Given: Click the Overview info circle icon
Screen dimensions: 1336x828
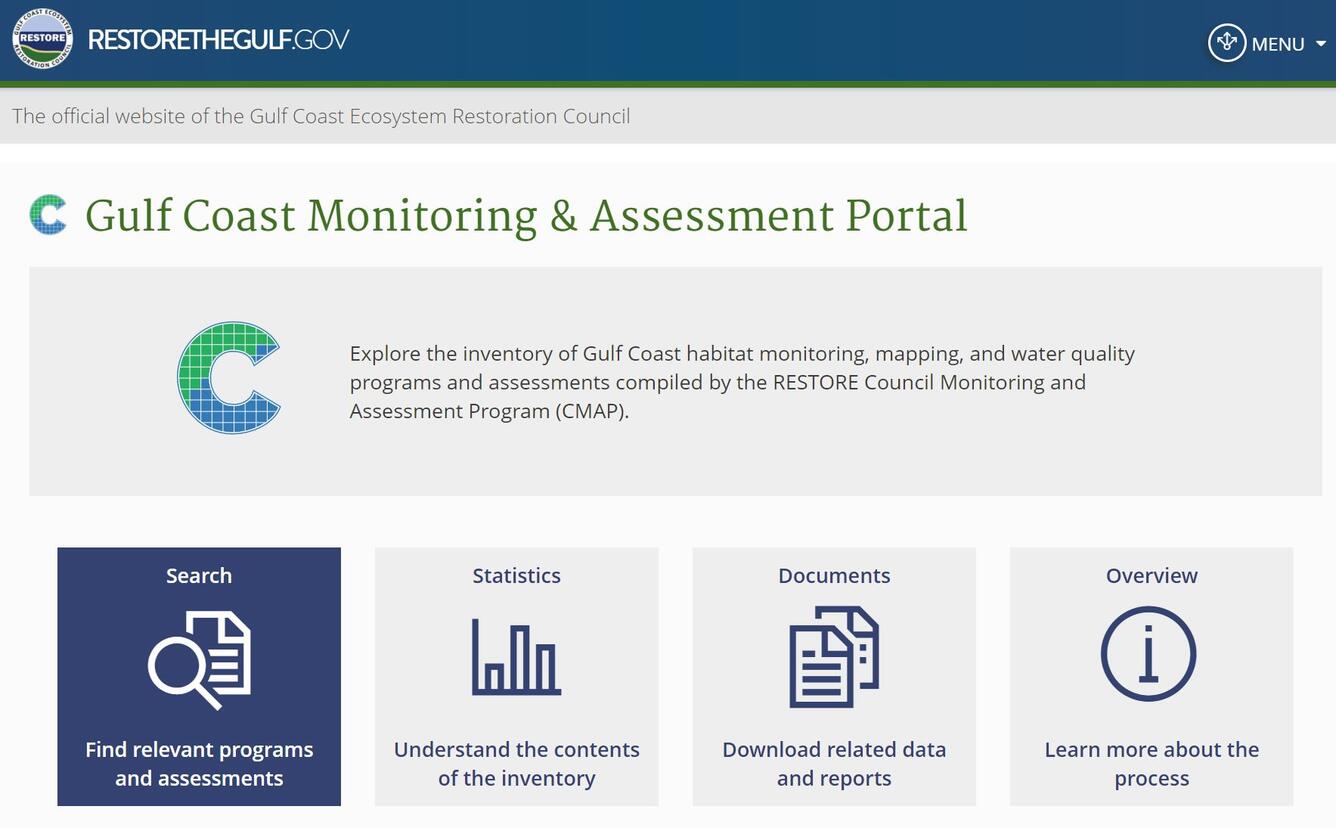Looking at the screenshot, I should point(1150,654).
